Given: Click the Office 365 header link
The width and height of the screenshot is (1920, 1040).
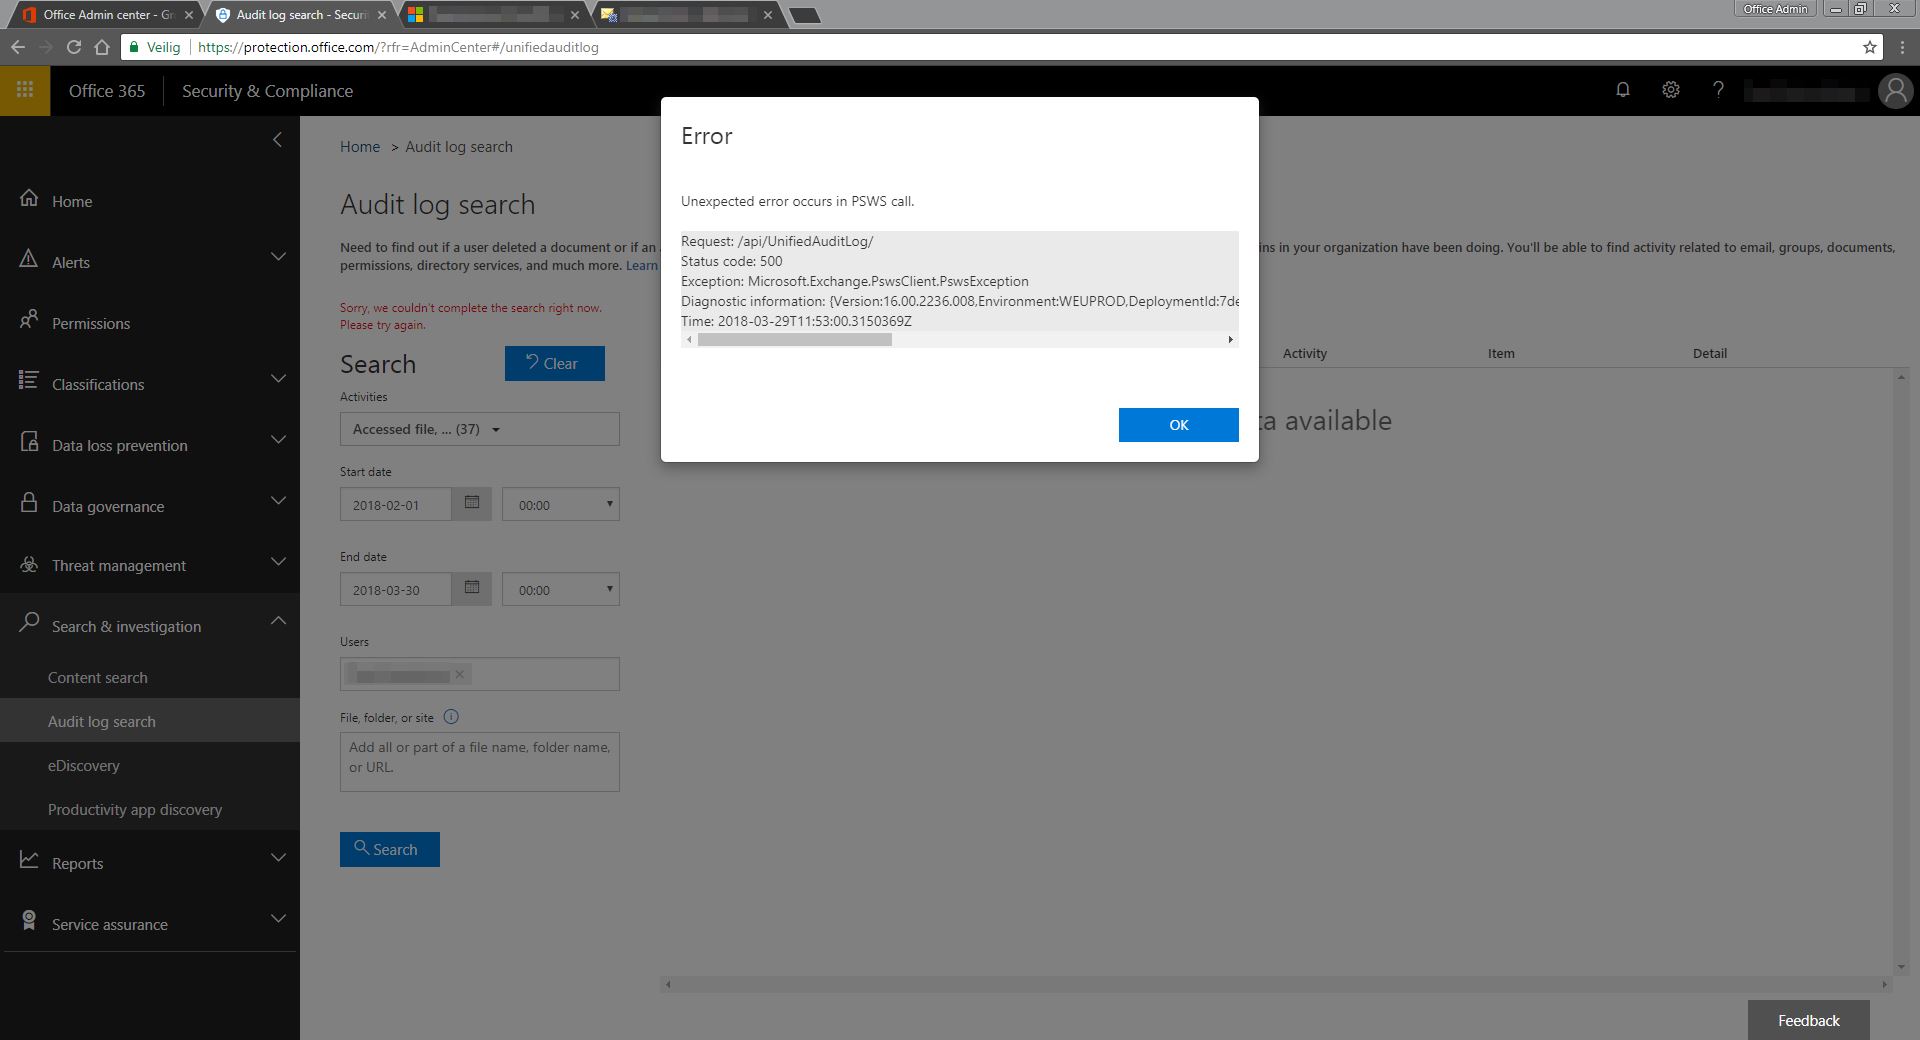Looking at the screenshot, I should click(107, 91).
